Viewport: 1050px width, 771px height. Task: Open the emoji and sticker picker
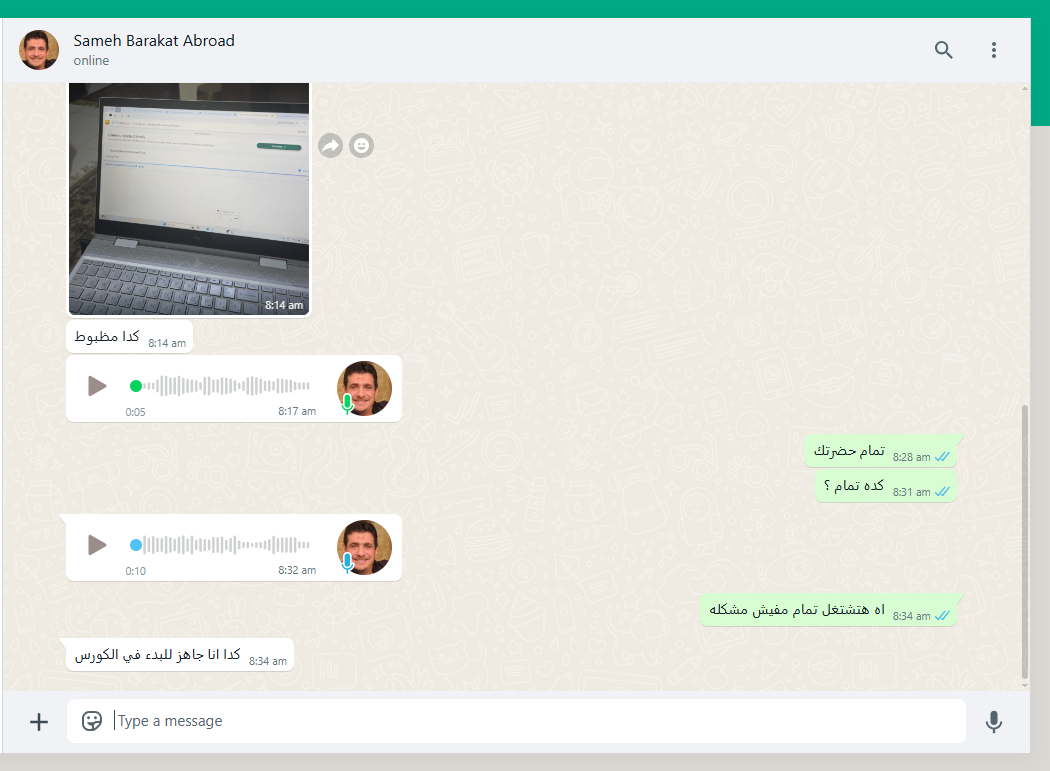coord(92,721)
